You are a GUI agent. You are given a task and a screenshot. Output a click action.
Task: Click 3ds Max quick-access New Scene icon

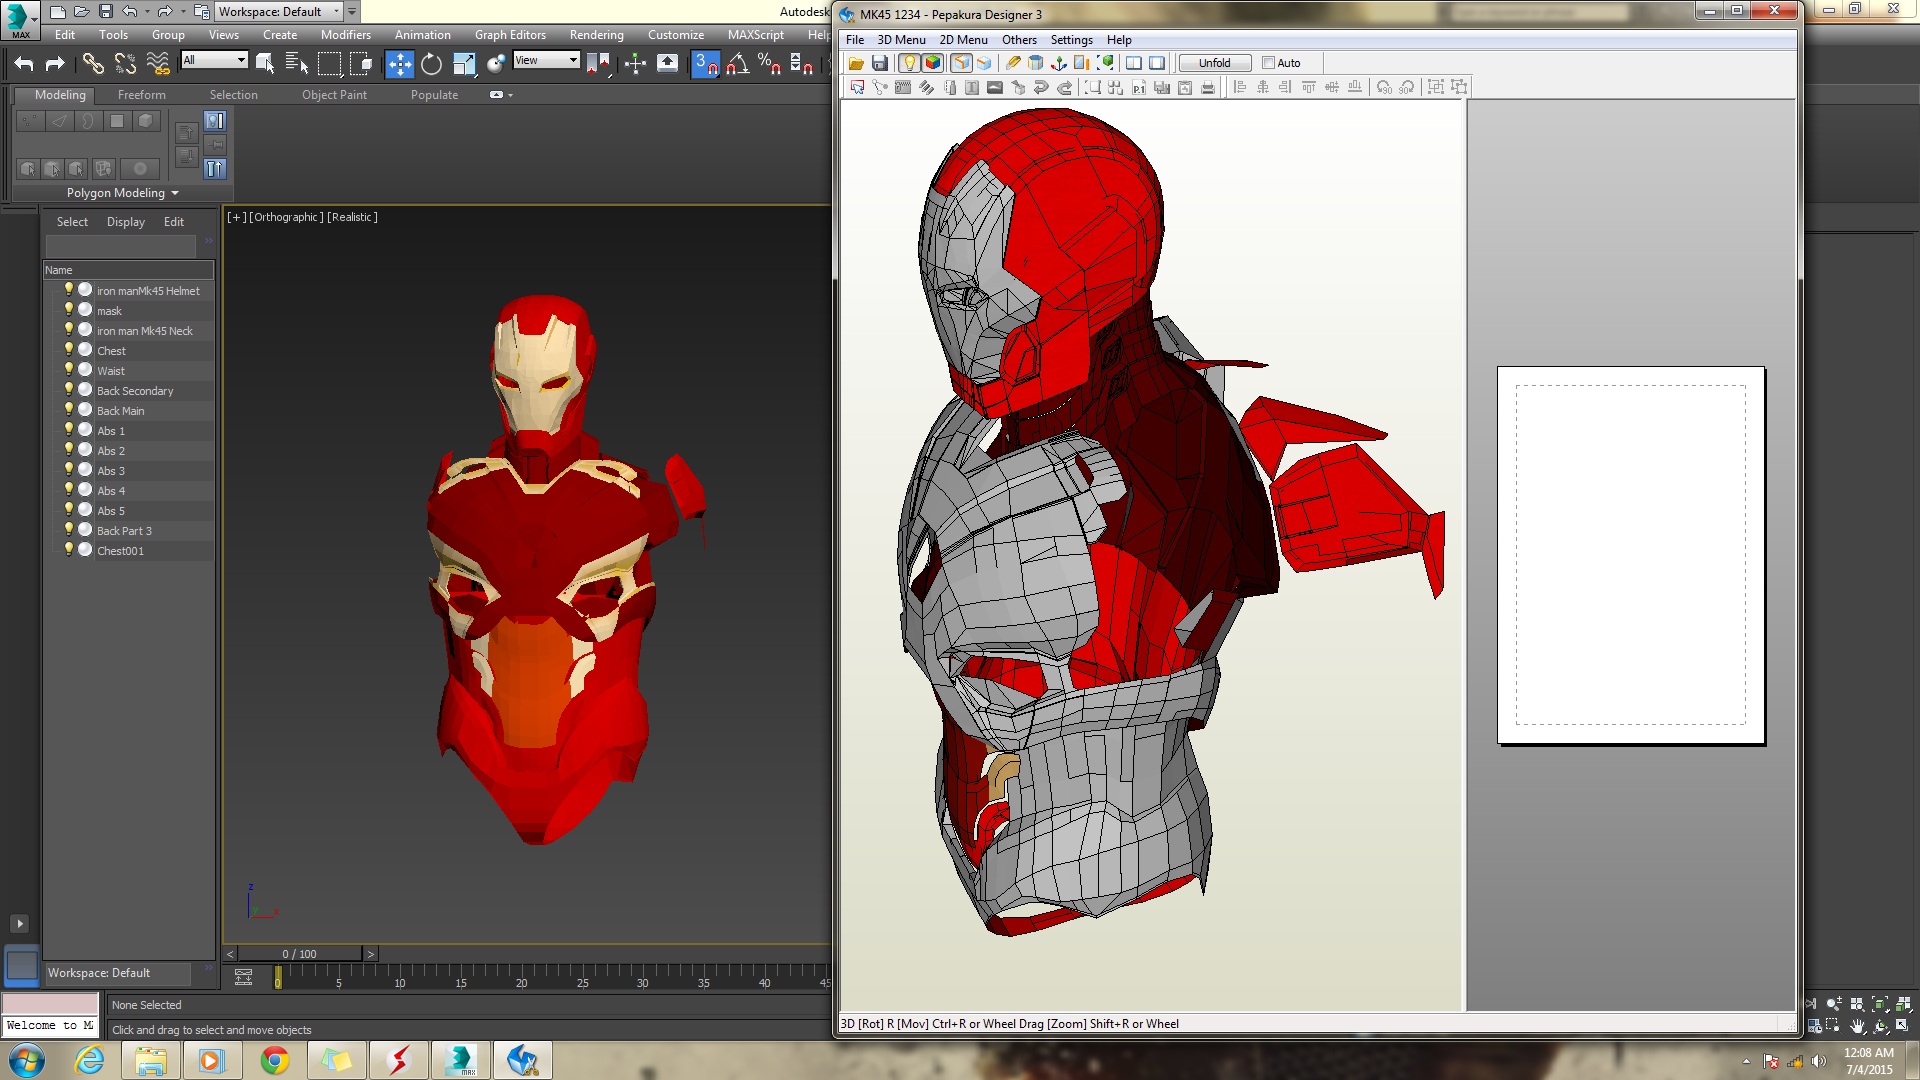point(57,12)
